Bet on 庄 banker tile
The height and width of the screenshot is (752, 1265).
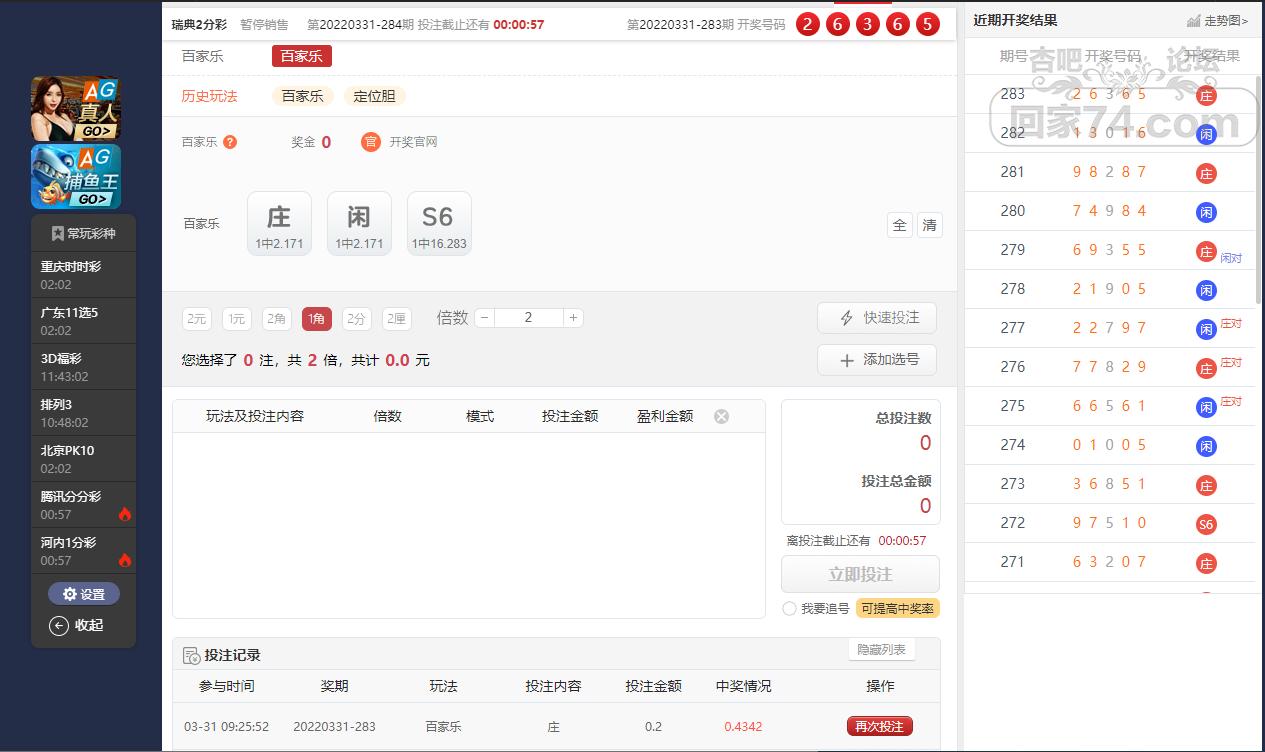tap(279, 223)
